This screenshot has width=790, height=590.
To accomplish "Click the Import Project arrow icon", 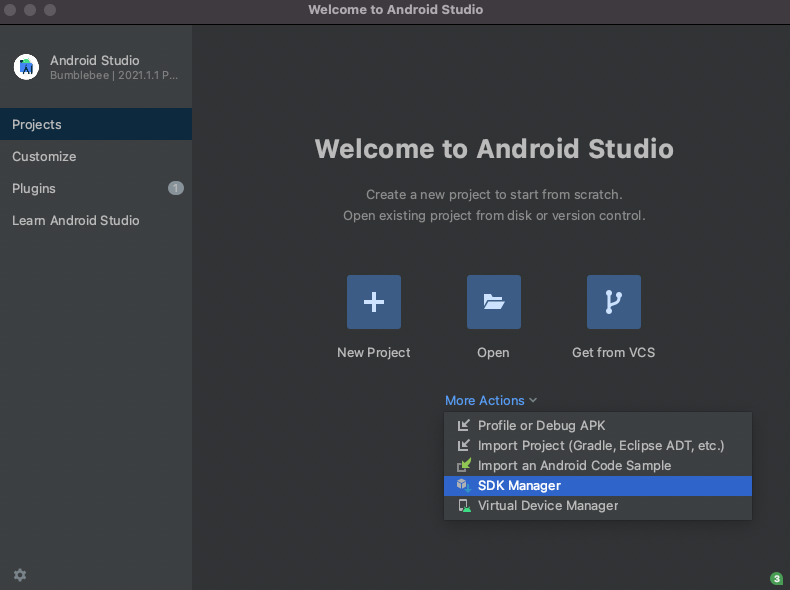I will 464,445.
